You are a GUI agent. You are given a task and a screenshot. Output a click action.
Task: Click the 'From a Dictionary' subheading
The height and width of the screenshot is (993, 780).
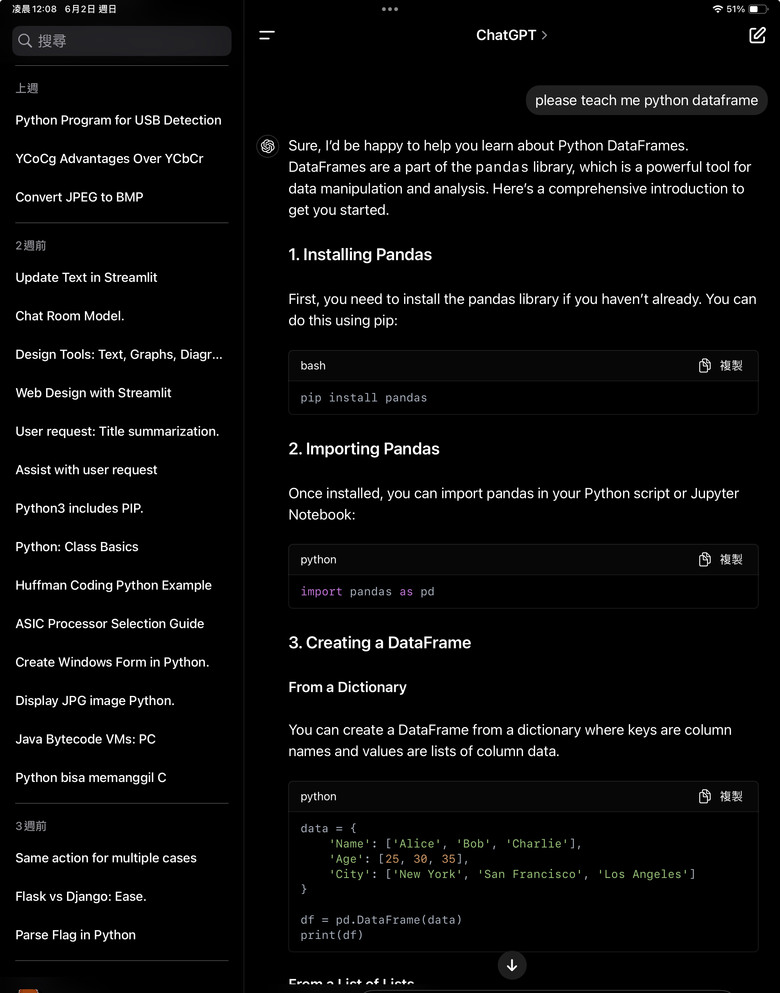[x=347, y=687]
